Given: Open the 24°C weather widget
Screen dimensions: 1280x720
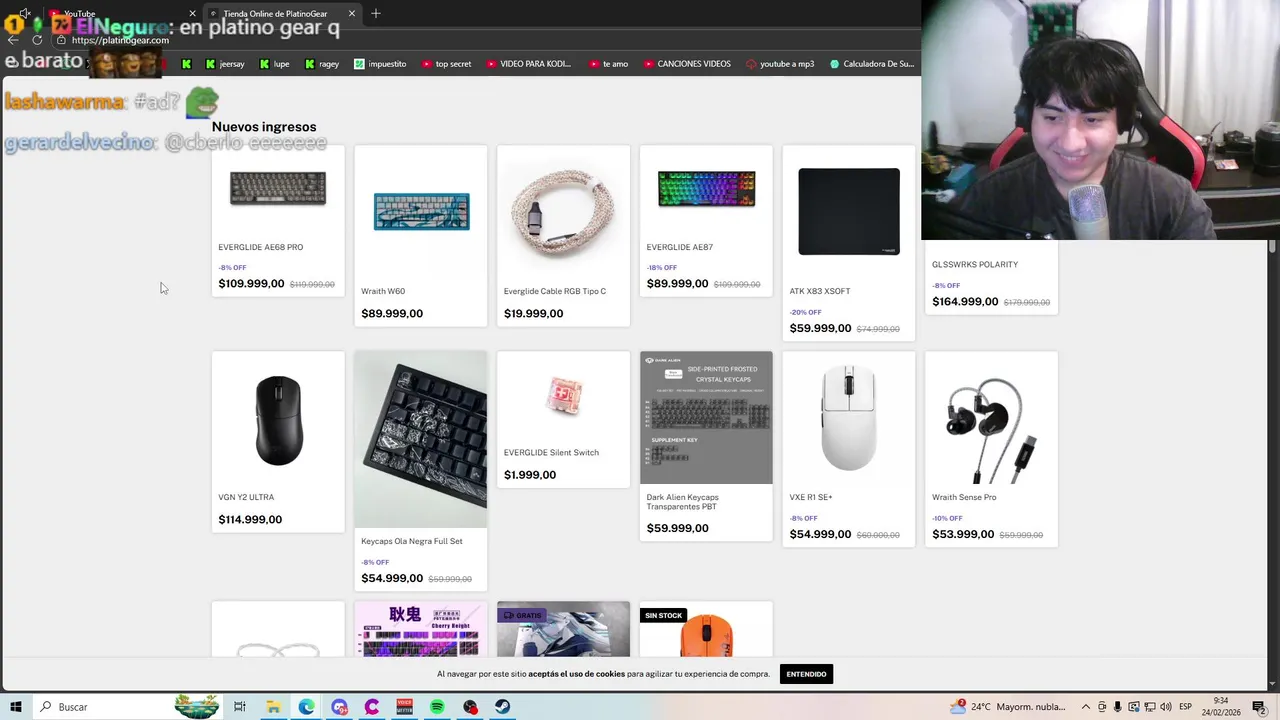Looking at the screenshot, I should (x=1007, y=707).
